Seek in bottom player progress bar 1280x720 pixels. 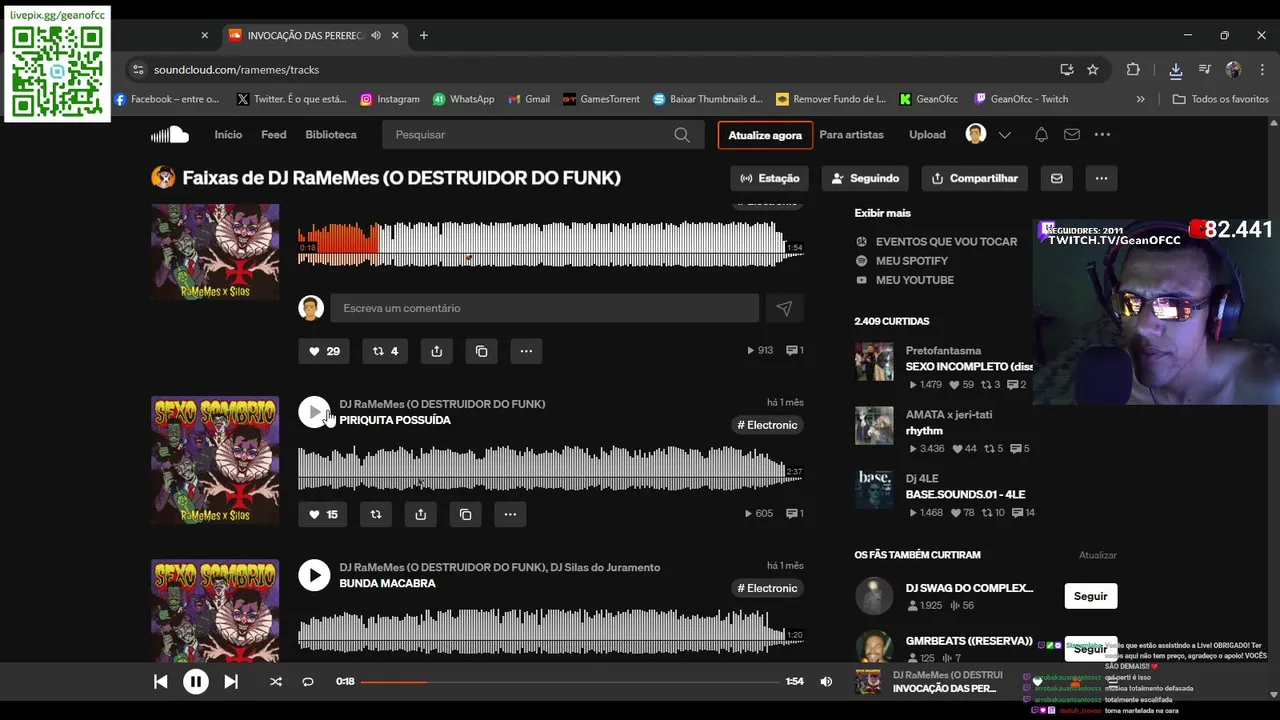pyautogui.click(x=570, y=682)
